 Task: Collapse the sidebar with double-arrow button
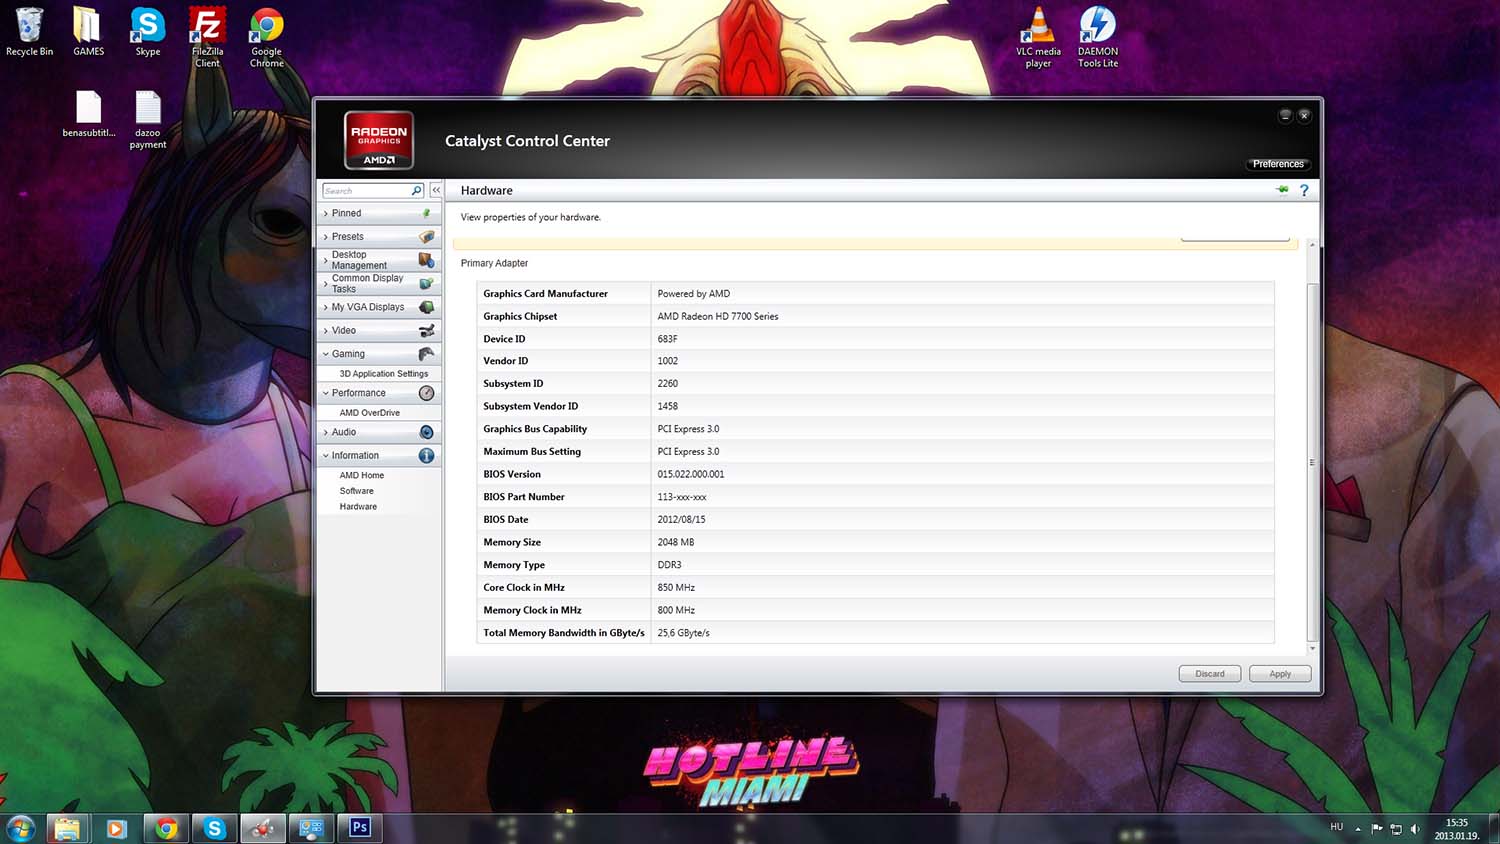coord(436,190)
